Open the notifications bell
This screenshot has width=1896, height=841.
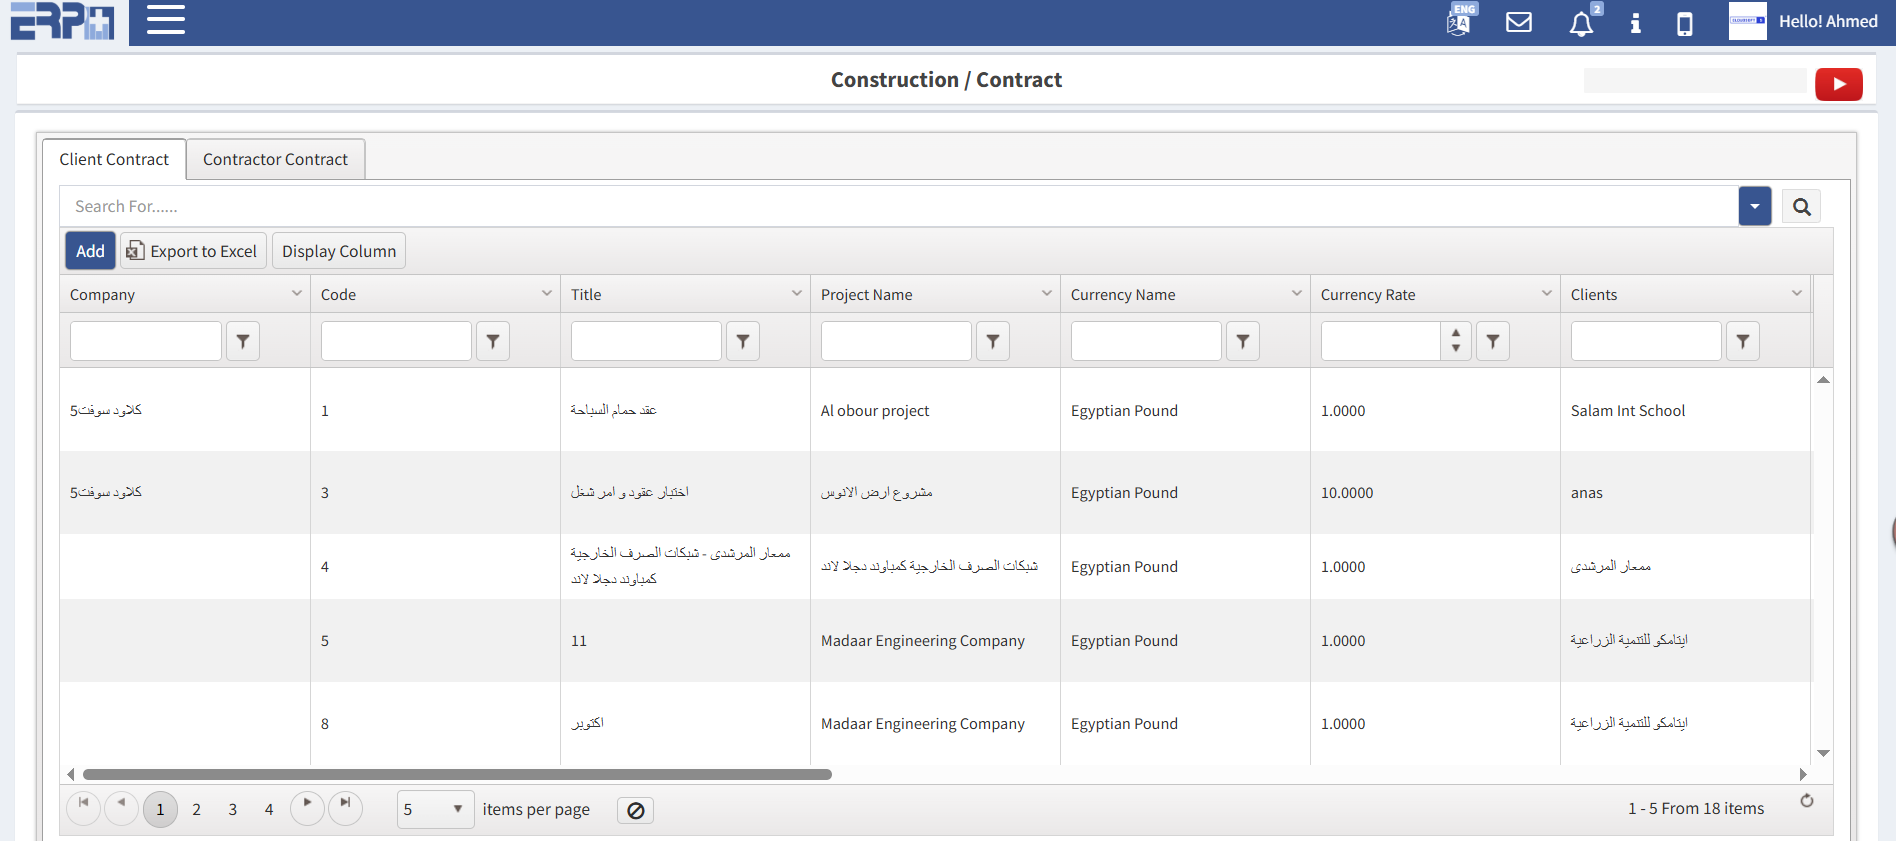point(1581,23)
